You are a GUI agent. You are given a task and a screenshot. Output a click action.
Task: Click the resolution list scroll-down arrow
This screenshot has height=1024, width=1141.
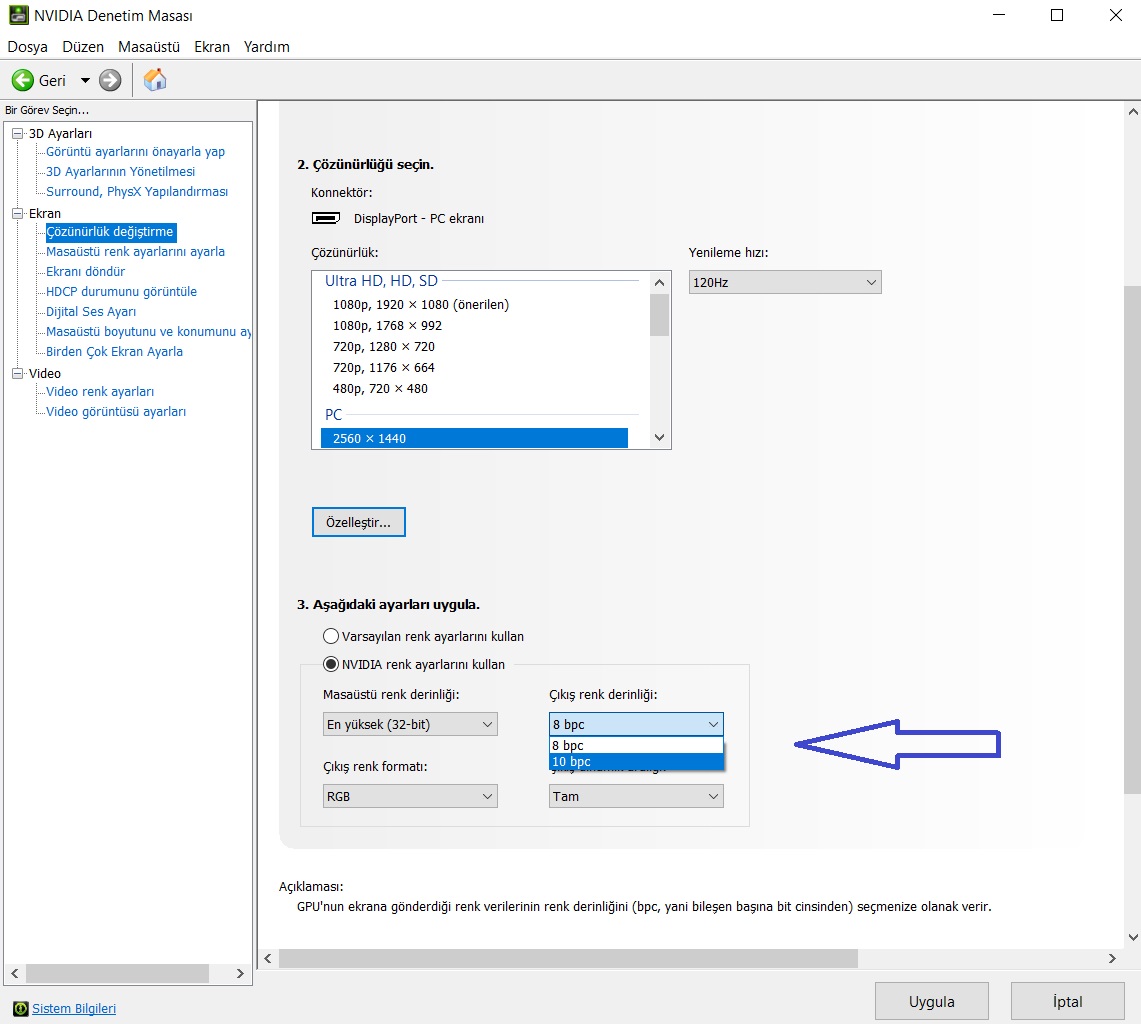[659, 437]
